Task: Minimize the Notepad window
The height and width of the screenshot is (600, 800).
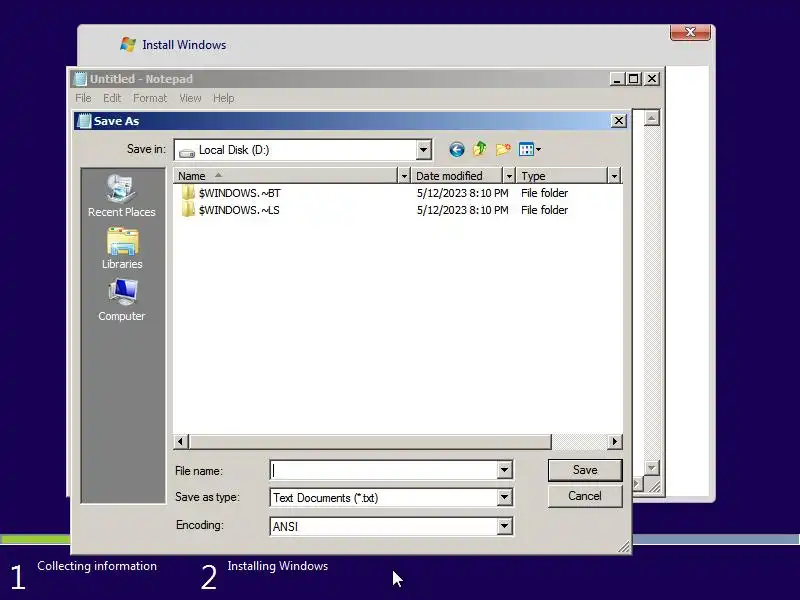Action: [x=617, y=79]
